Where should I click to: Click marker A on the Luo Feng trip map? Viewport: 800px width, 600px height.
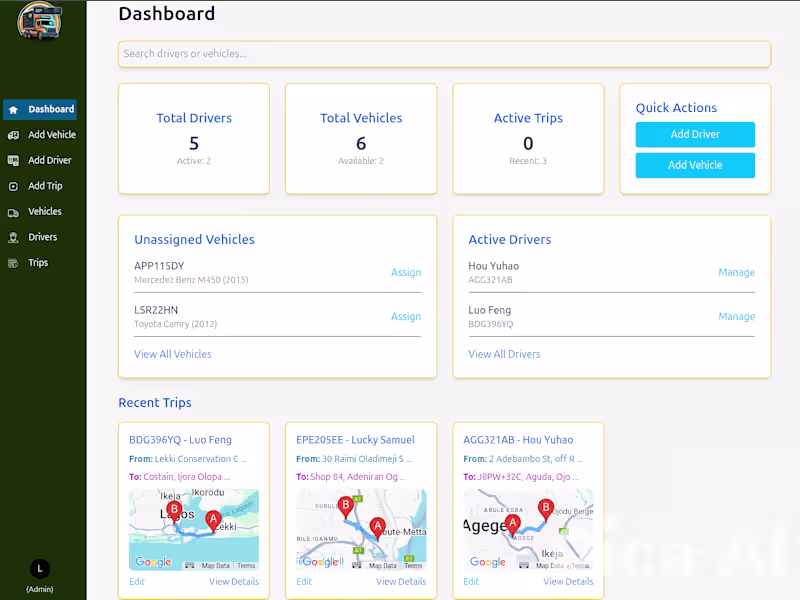pos(213,521)
